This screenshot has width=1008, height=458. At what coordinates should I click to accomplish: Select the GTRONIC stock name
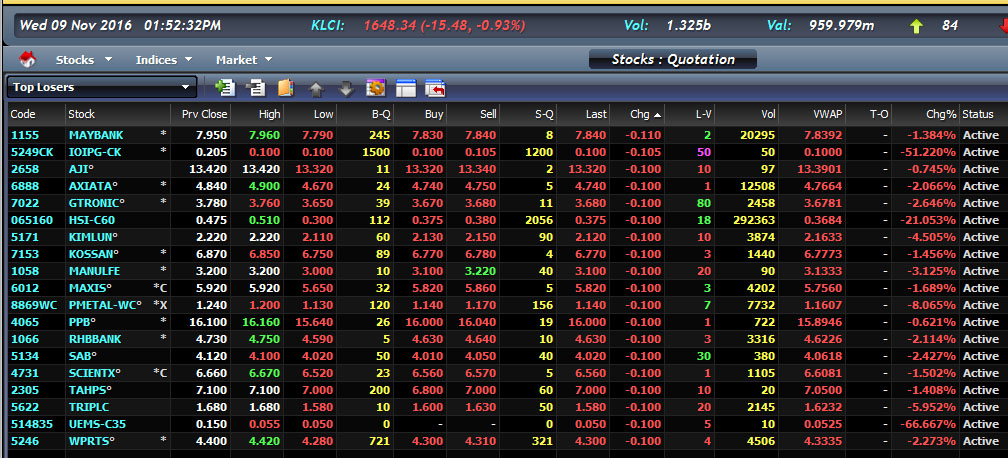(96, 203)
